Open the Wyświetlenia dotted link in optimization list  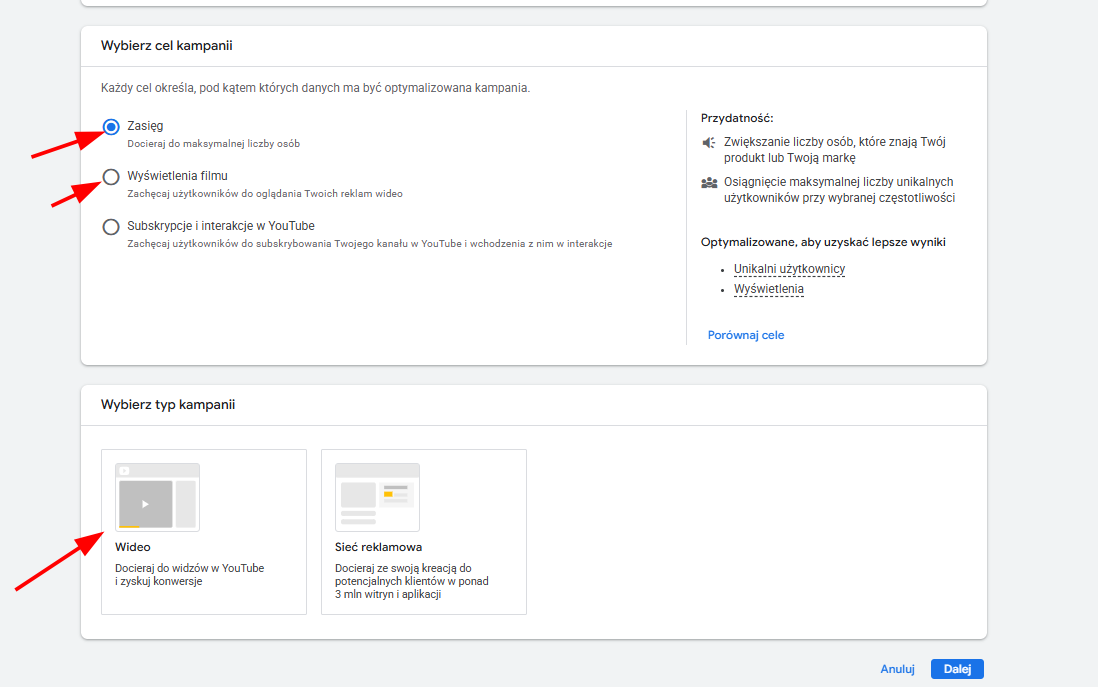768,289
